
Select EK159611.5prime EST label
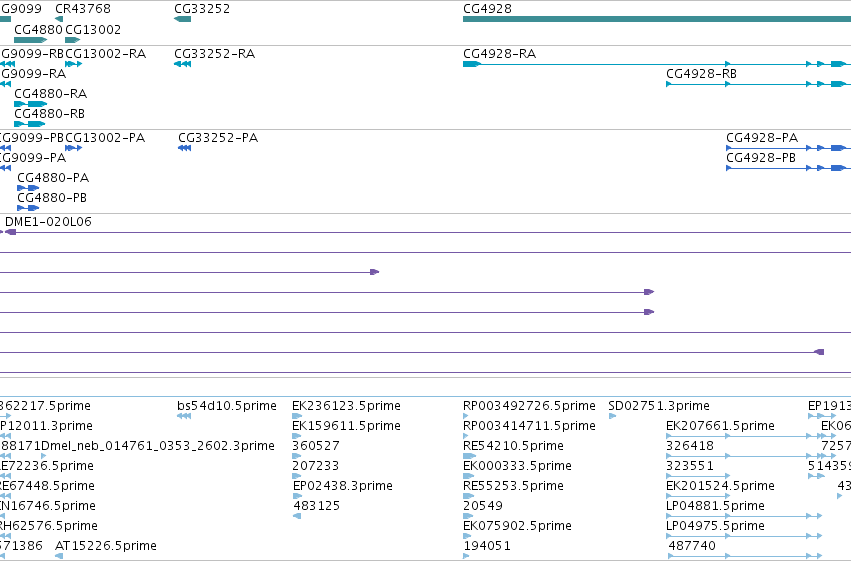[346, 426]
